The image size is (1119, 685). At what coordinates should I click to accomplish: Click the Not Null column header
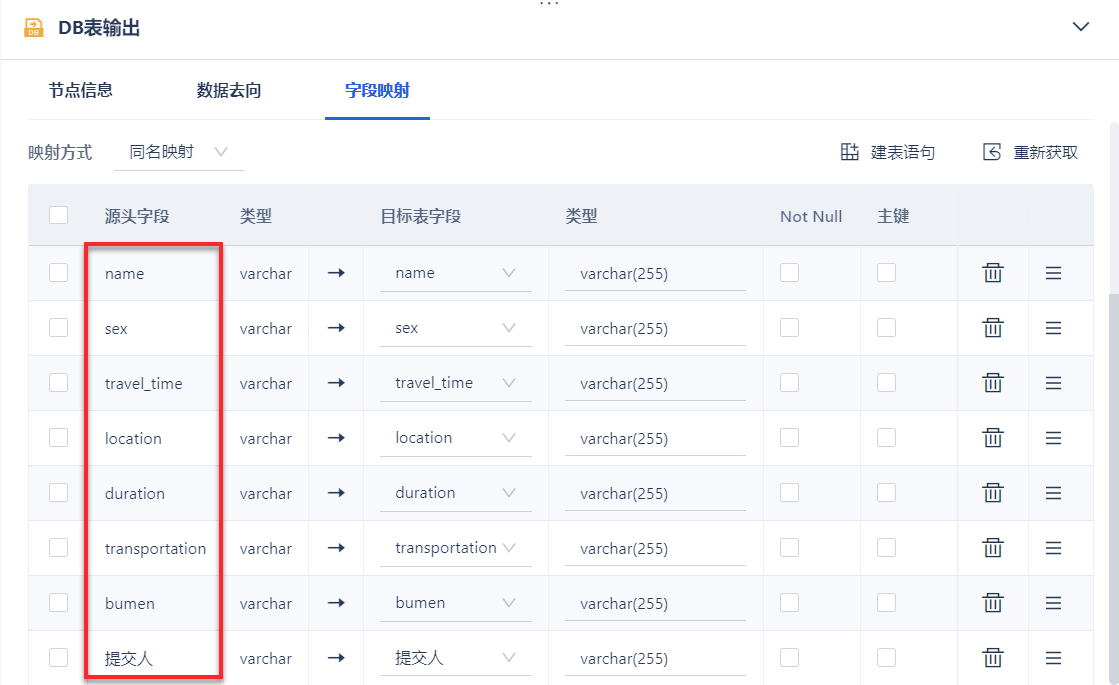coord(811,216)
